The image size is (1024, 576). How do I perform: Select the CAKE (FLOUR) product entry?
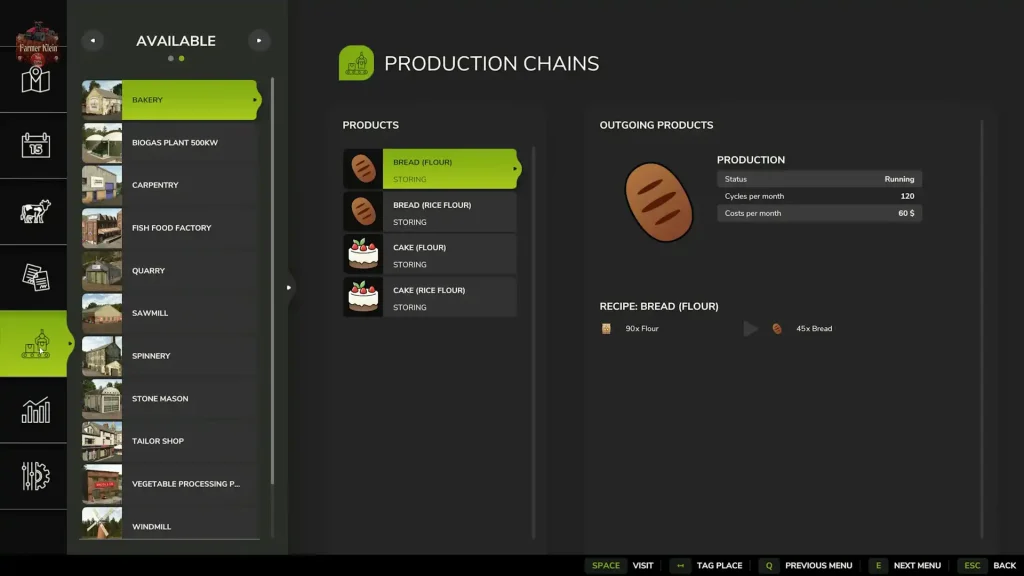[x=430, y=253]
